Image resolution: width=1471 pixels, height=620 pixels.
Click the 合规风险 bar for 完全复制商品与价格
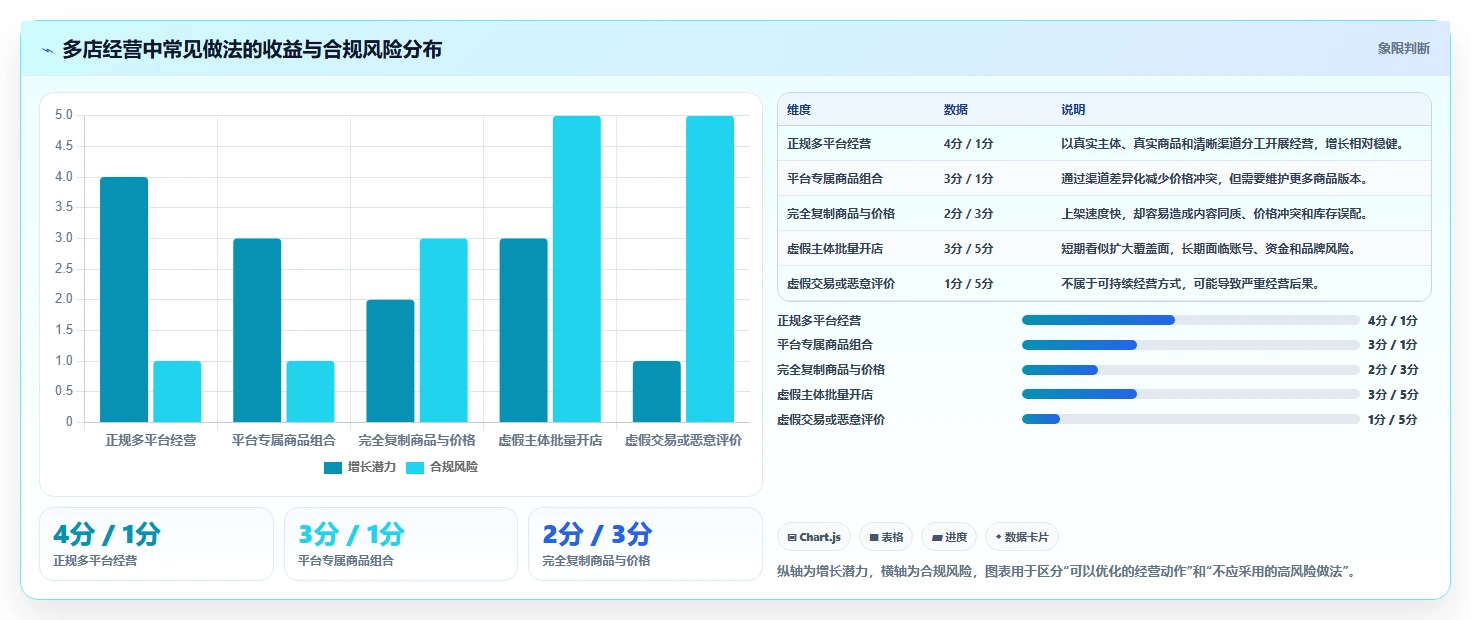(x=443, y=330)
